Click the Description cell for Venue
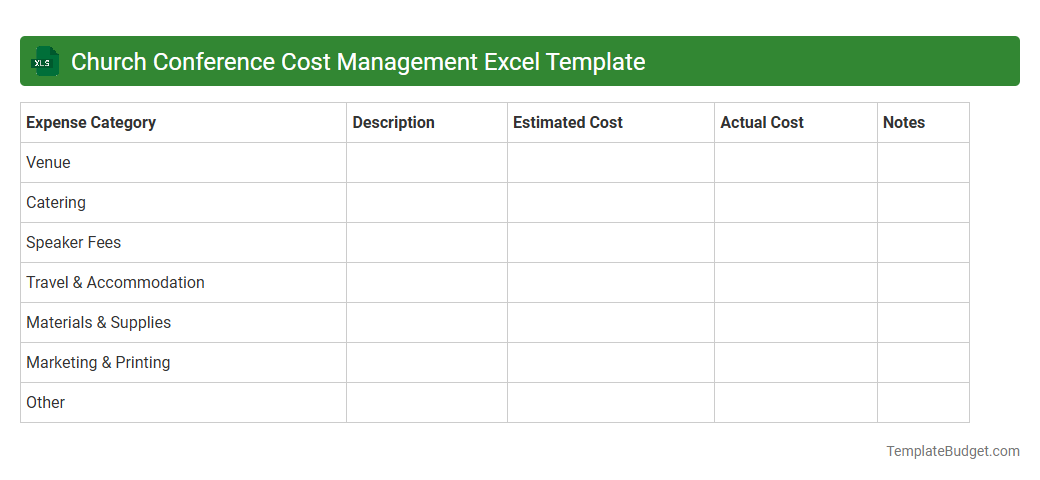The image size is (1040, 480). [427, 163]
